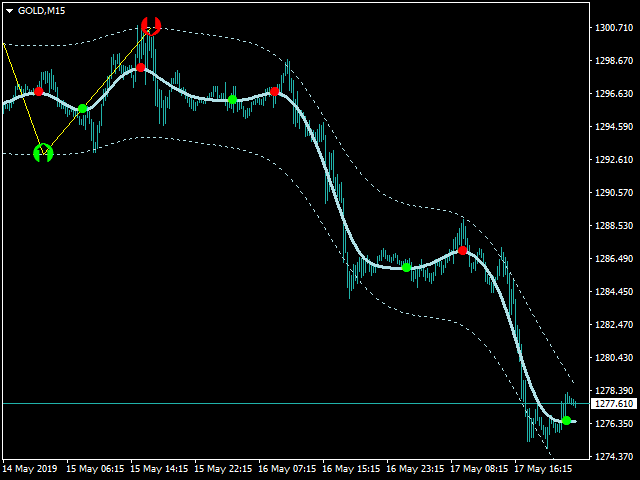Open the chart menu triangle beside GOLD,M15

(9, 11)
